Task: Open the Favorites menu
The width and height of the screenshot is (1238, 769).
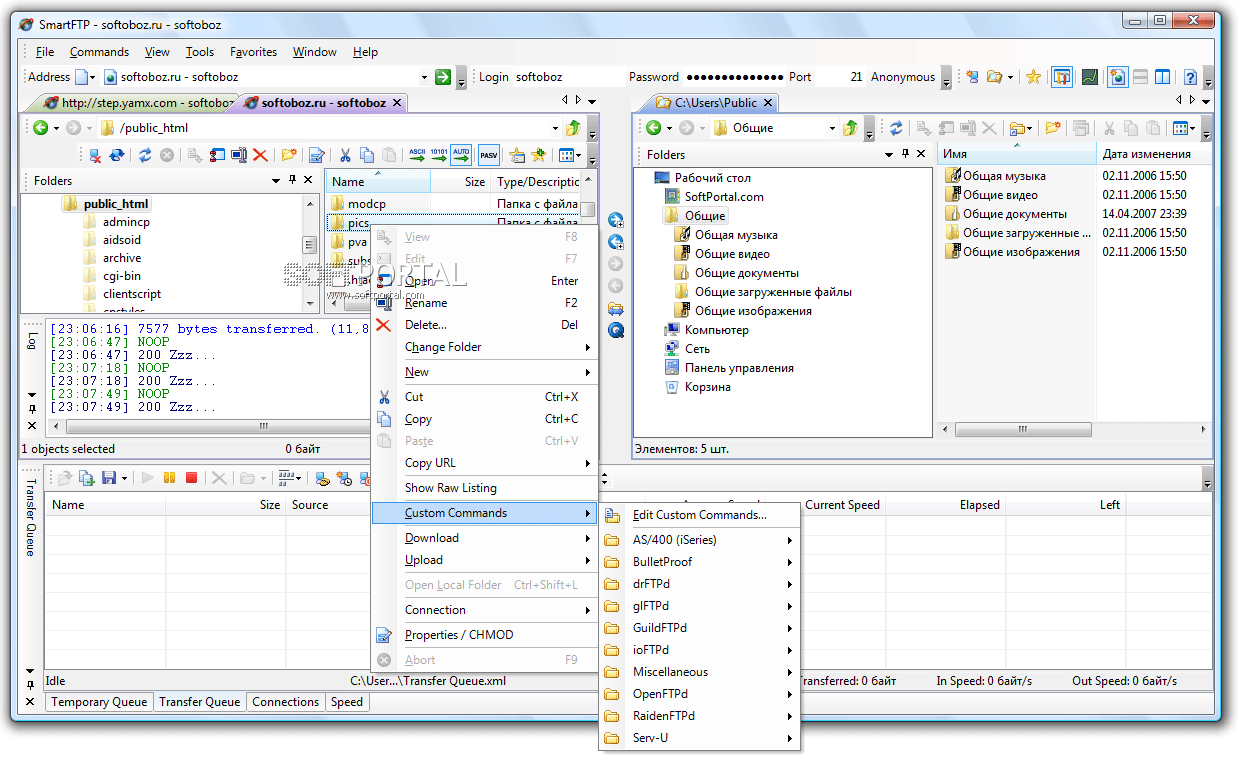Action: click(254, 52)
